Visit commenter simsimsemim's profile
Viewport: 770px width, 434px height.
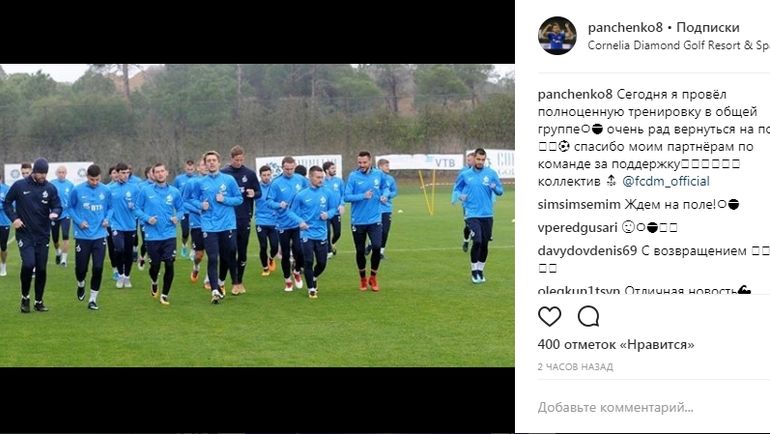(x=579, y=205)
